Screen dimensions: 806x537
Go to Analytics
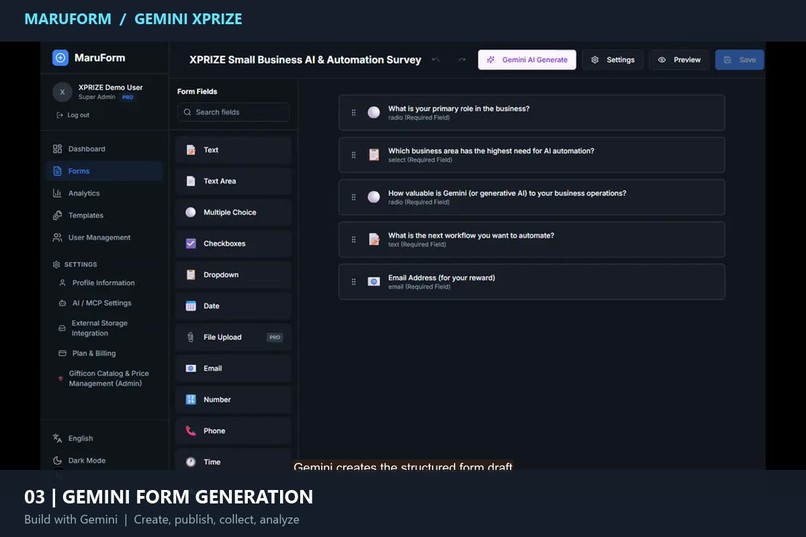click(105, 193)
